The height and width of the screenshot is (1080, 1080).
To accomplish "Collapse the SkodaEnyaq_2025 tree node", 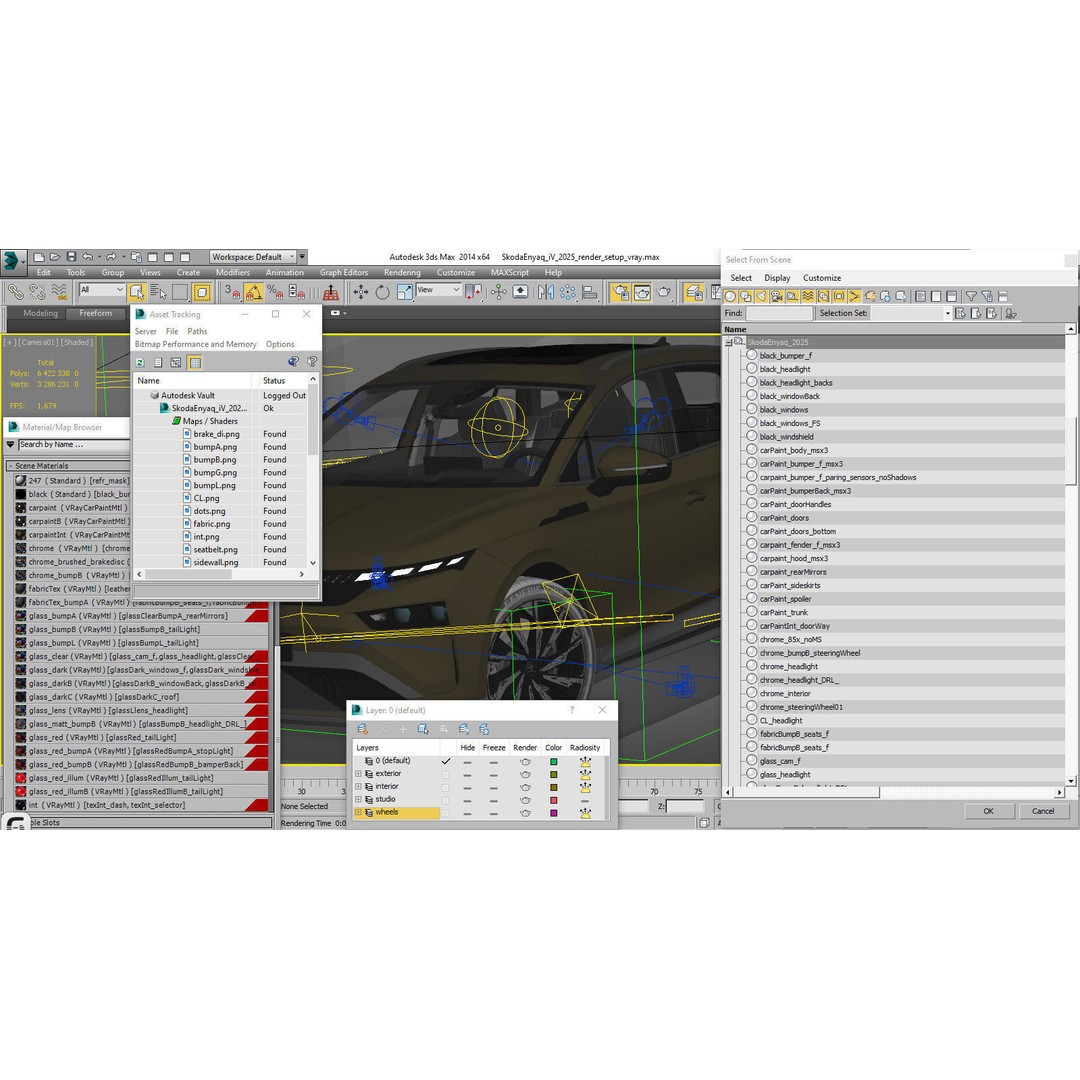I will (x=728, y=342).
